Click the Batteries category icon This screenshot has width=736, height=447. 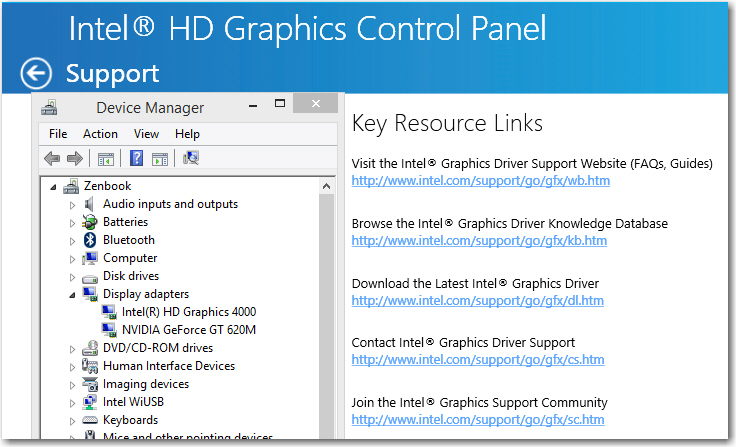[90, 222]
